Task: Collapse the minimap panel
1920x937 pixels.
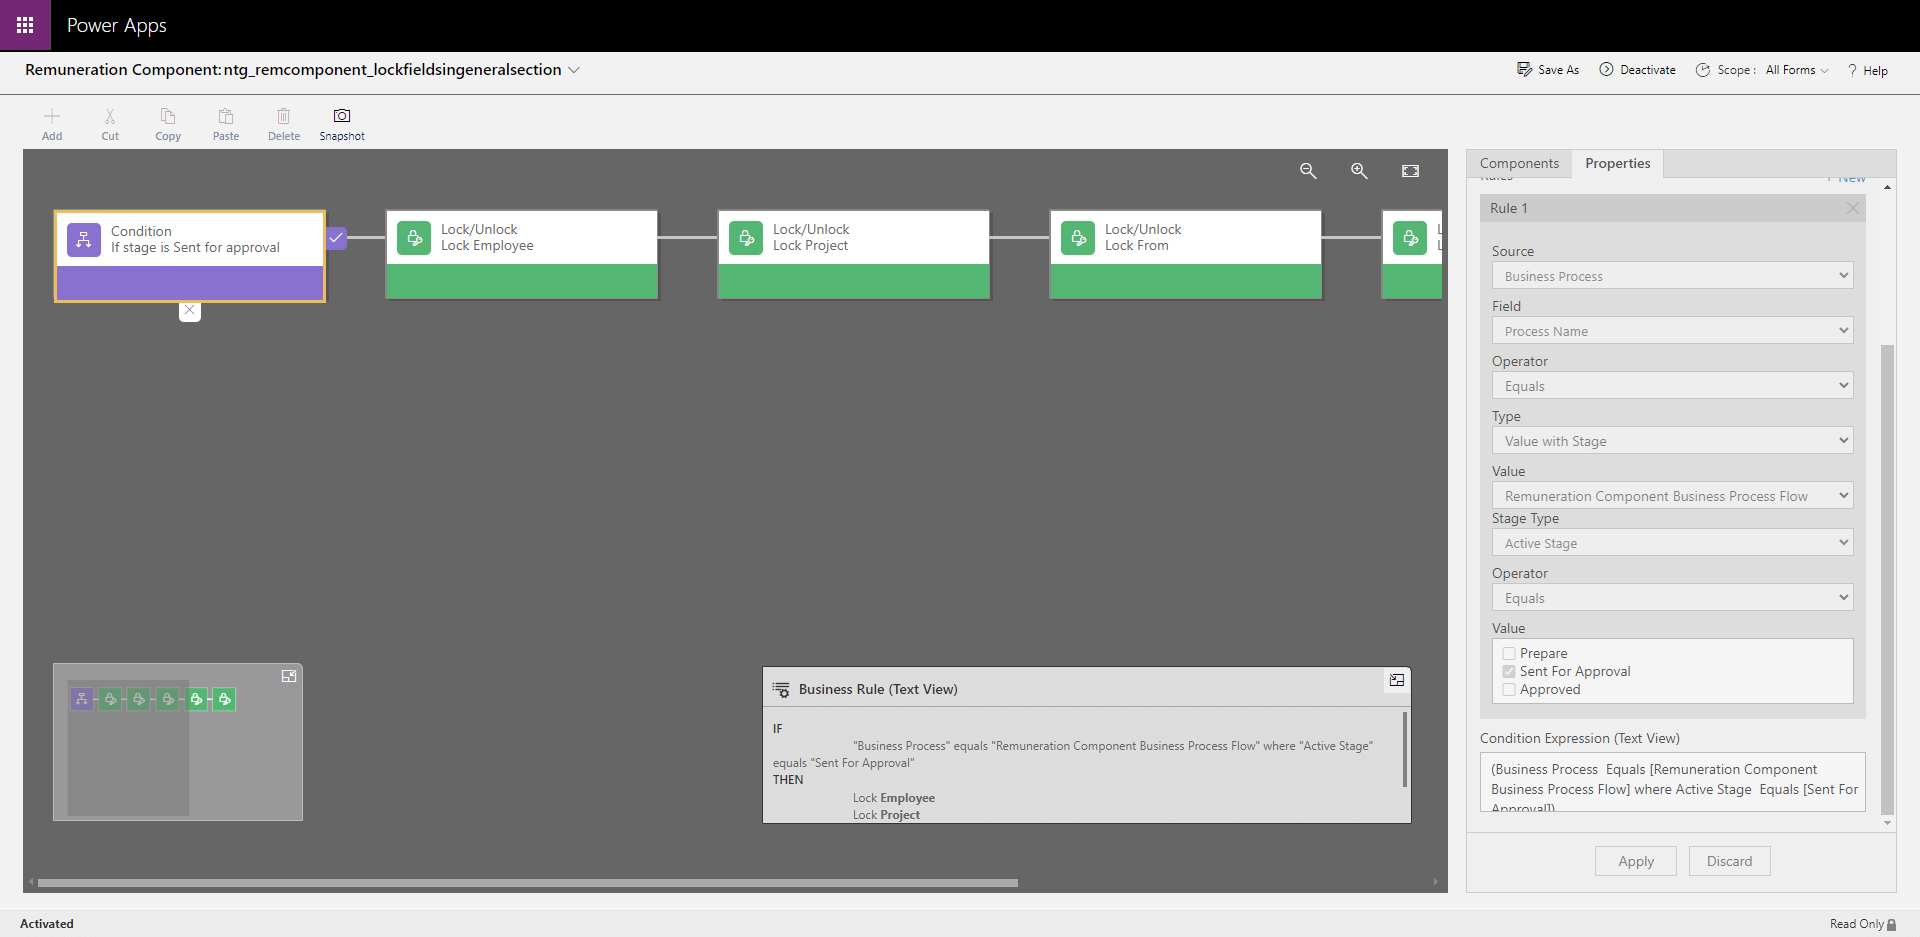Action: [289, 676]
